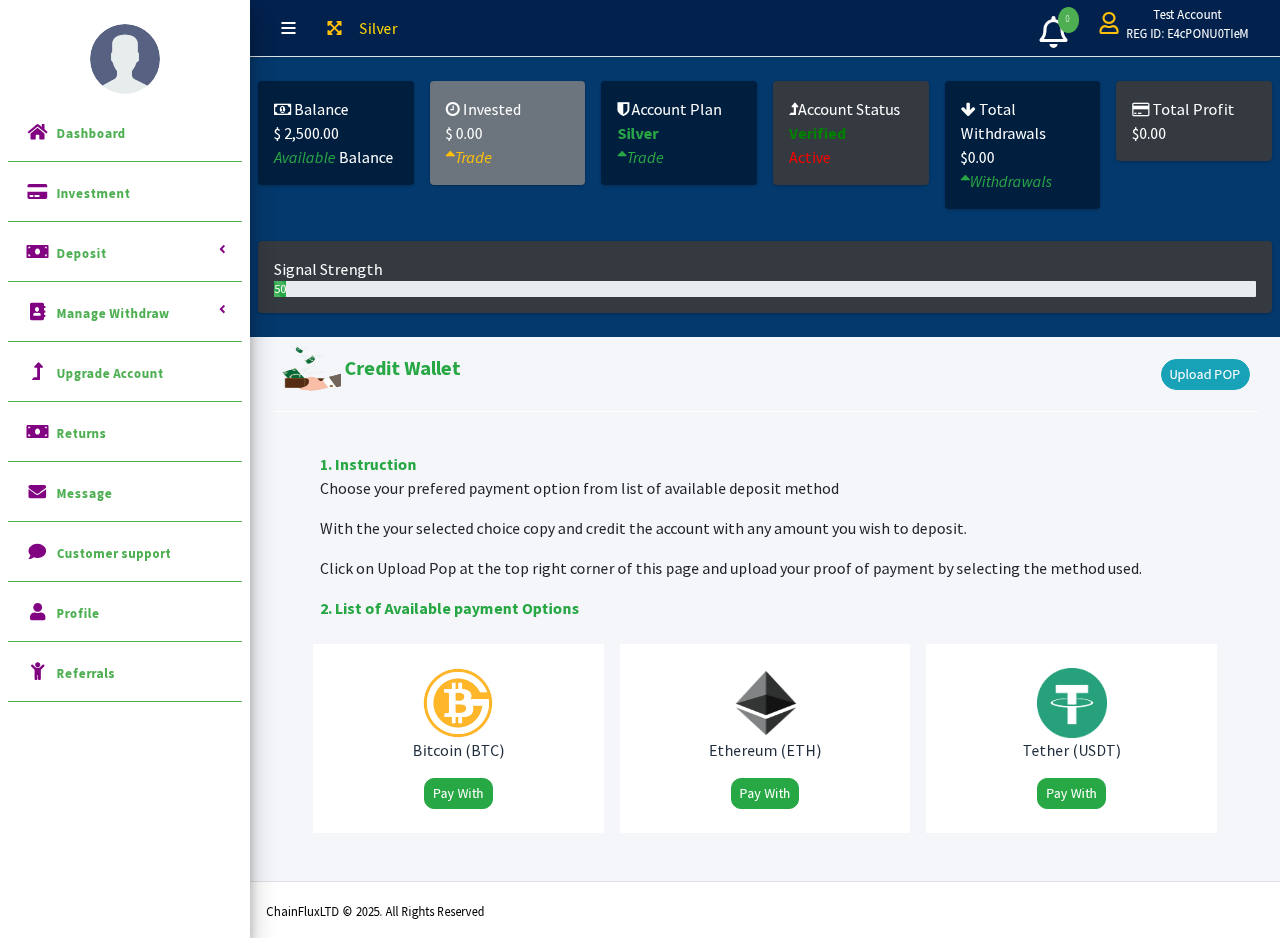
Task: Open the Message menu item
Action: (x=125, y=493)
